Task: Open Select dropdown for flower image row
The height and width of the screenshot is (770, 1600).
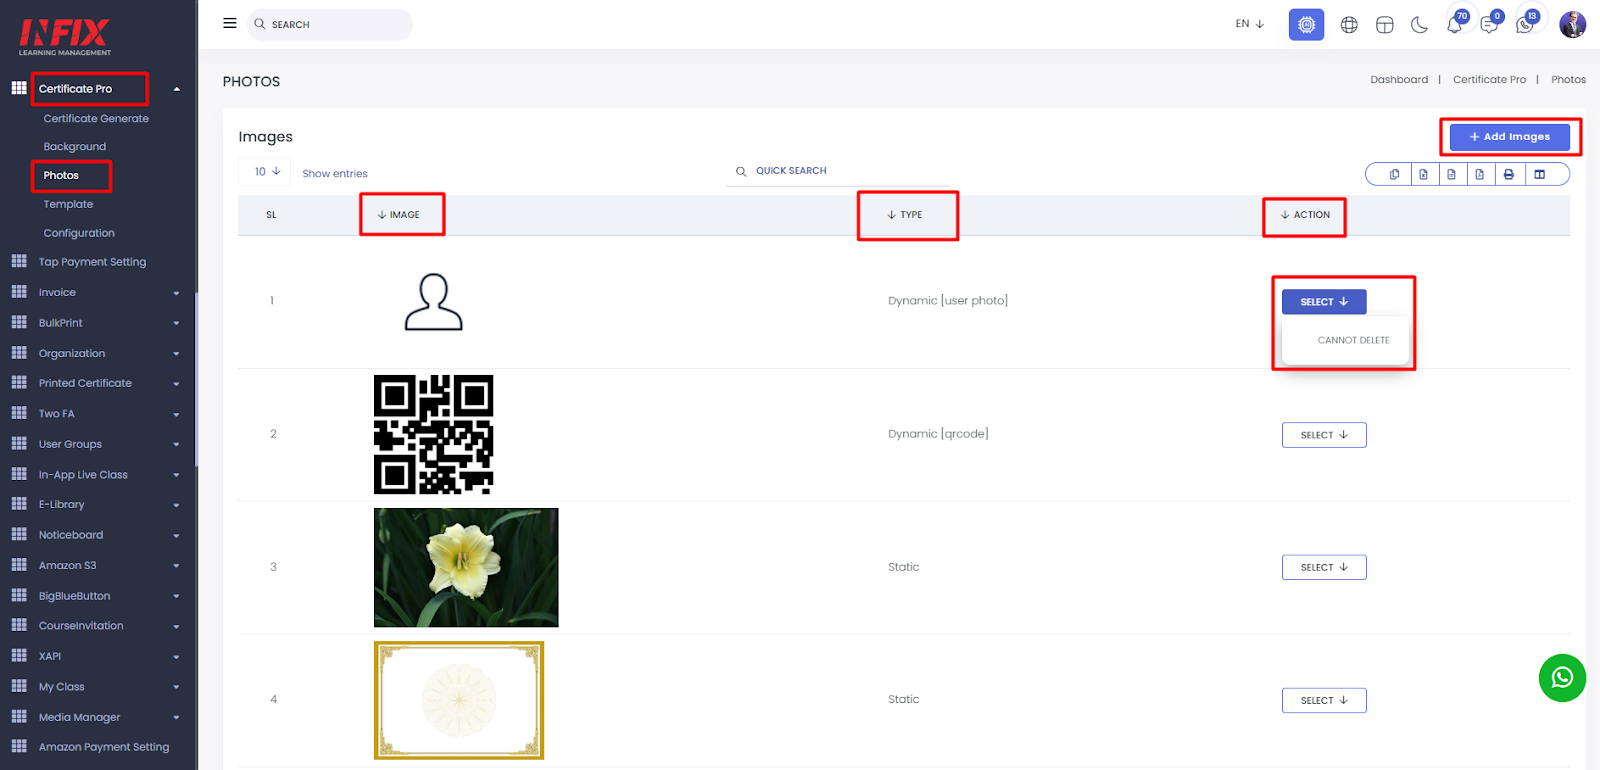Action: [x=1324, y=567]
